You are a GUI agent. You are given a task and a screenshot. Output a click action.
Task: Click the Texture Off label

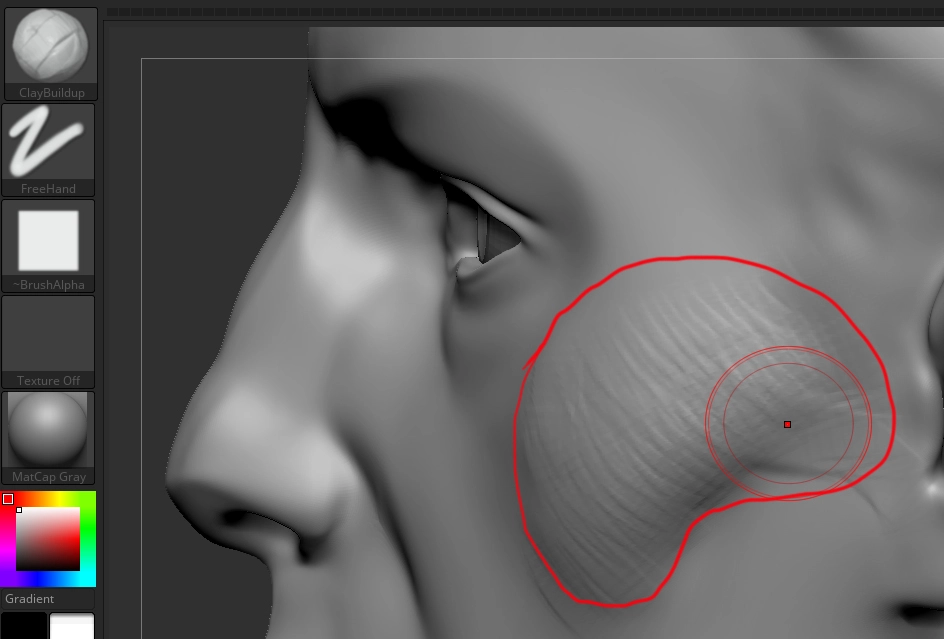point(49,380)
